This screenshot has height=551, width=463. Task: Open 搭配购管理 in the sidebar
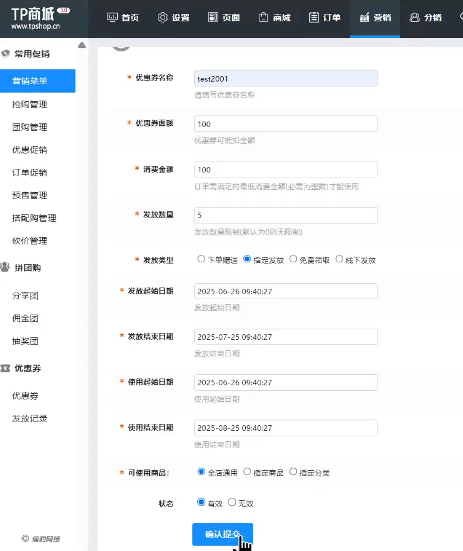click(x=34, y=218)
